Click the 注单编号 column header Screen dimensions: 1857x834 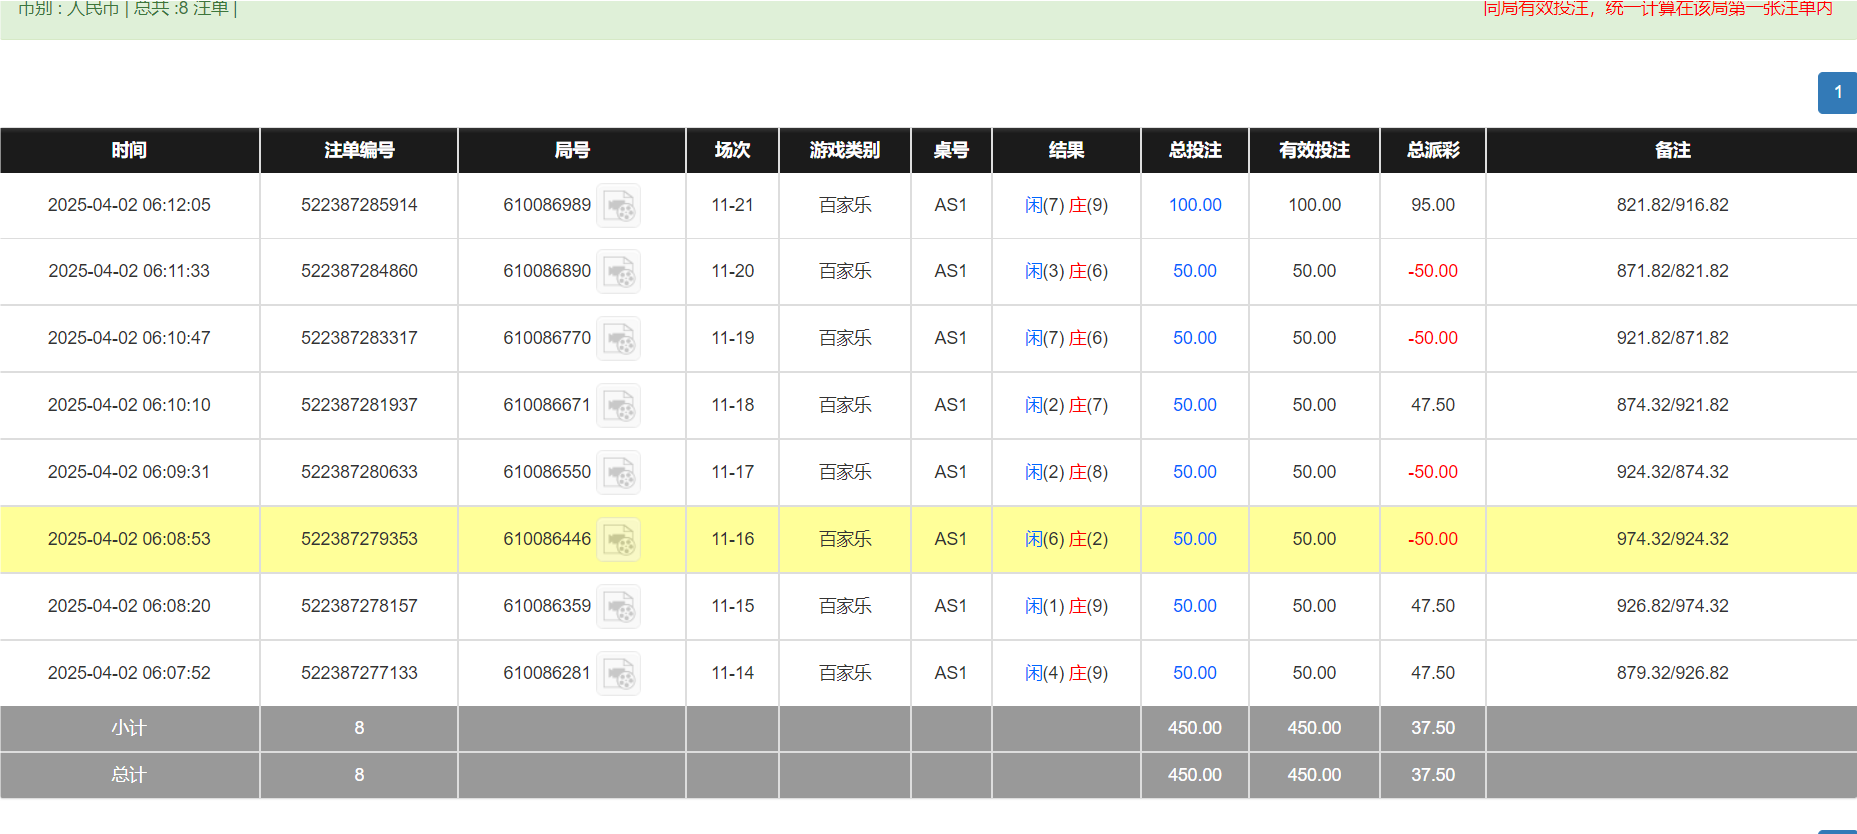pyautogui.click(x=359, y=150)
